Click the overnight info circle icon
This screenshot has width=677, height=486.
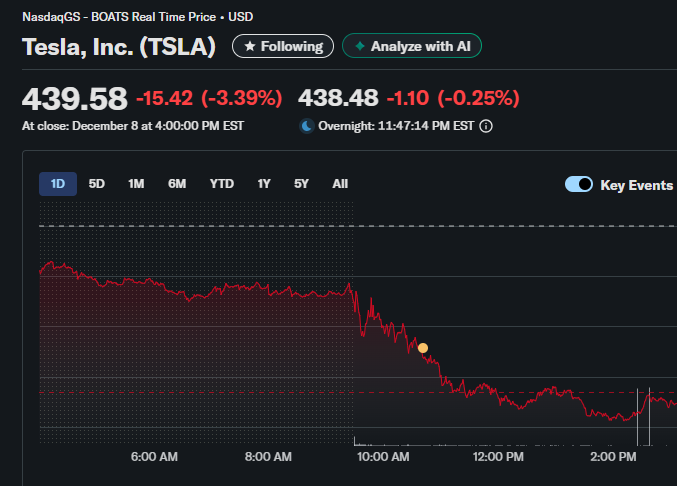point(486,127)
